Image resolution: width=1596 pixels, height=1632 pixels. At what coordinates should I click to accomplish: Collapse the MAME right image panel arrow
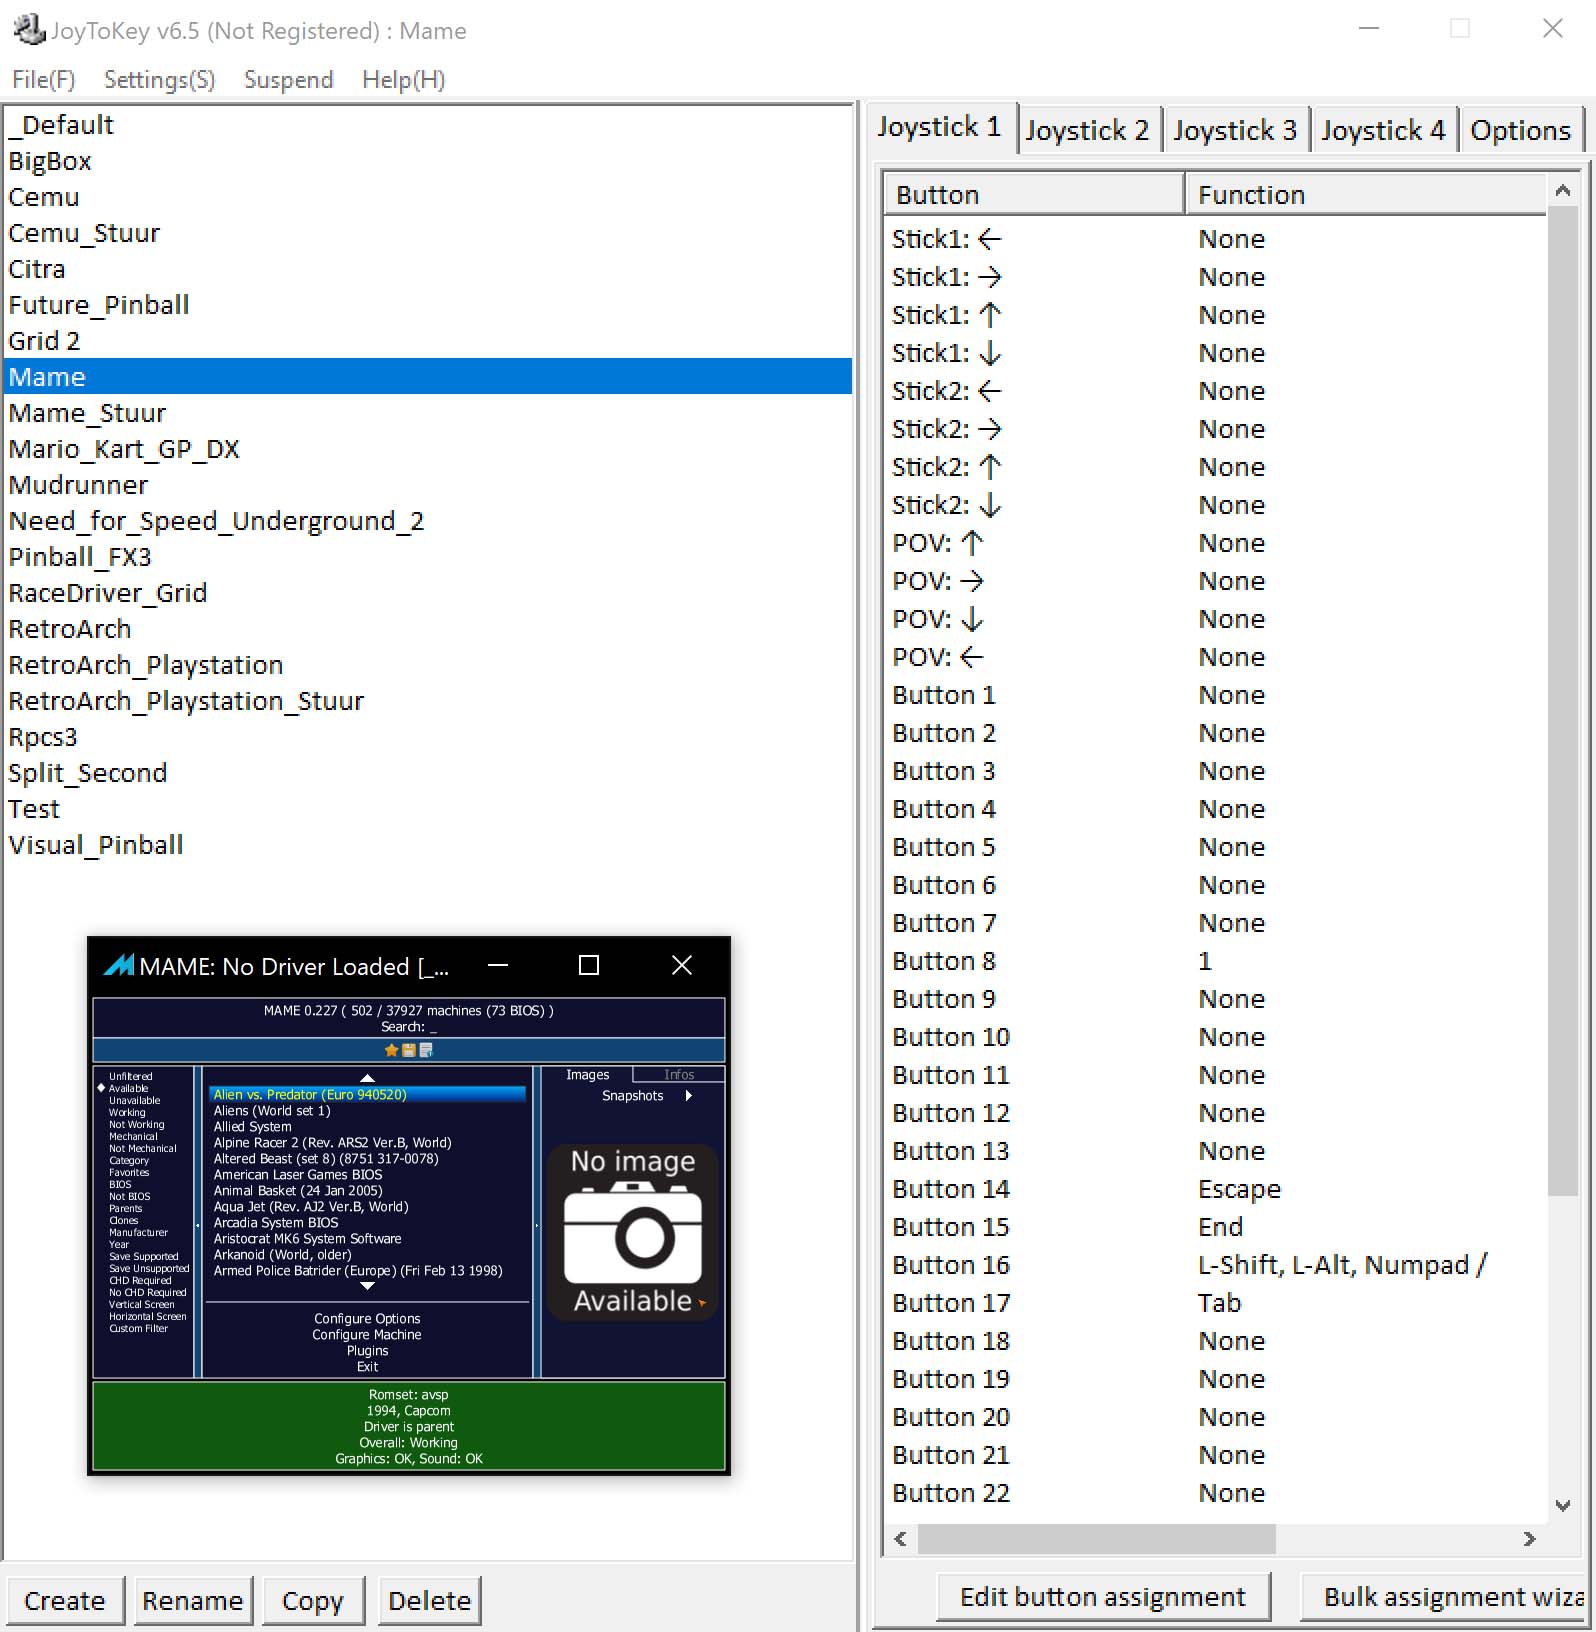coord(537,1224)
